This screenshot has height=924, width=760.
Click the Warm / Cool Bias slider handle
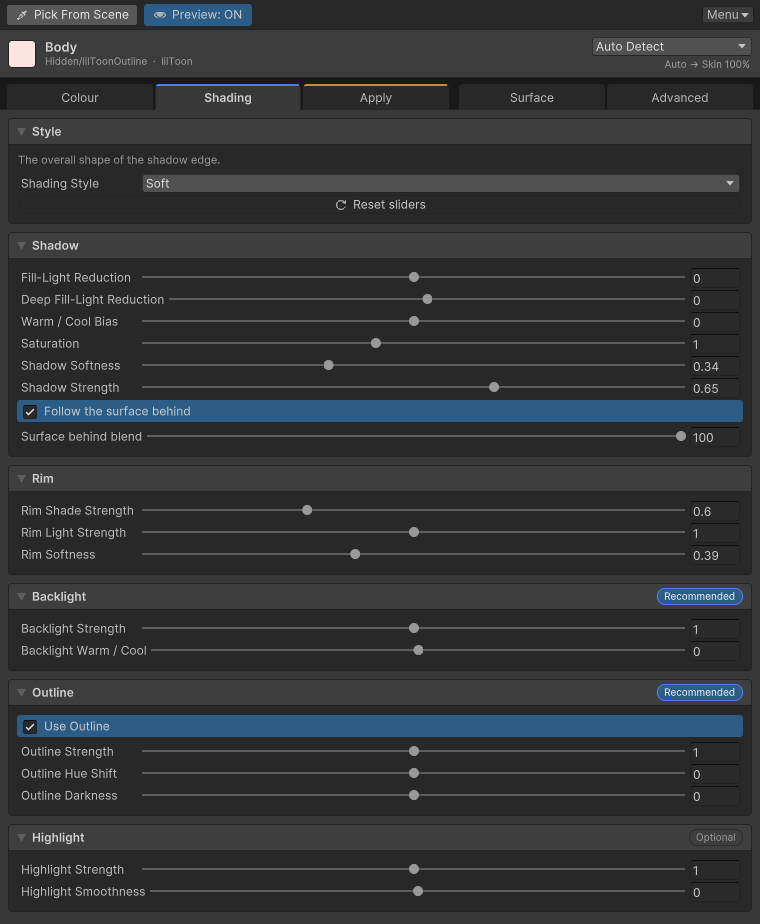(414, 321)
